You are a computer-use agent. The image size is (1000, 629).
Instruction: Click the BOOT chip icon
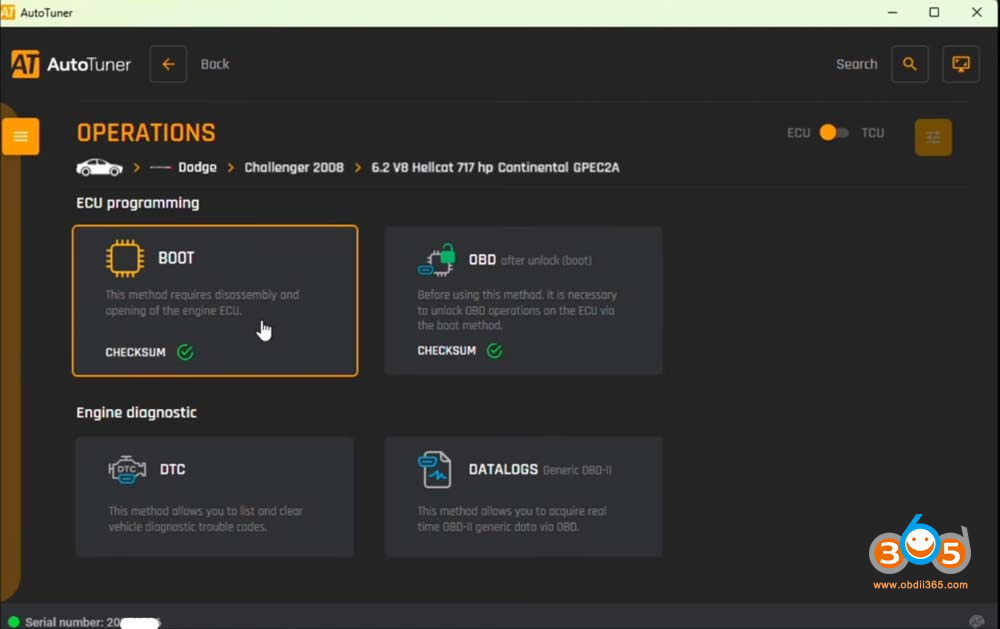pyautogui.click(x=124, y=258)
